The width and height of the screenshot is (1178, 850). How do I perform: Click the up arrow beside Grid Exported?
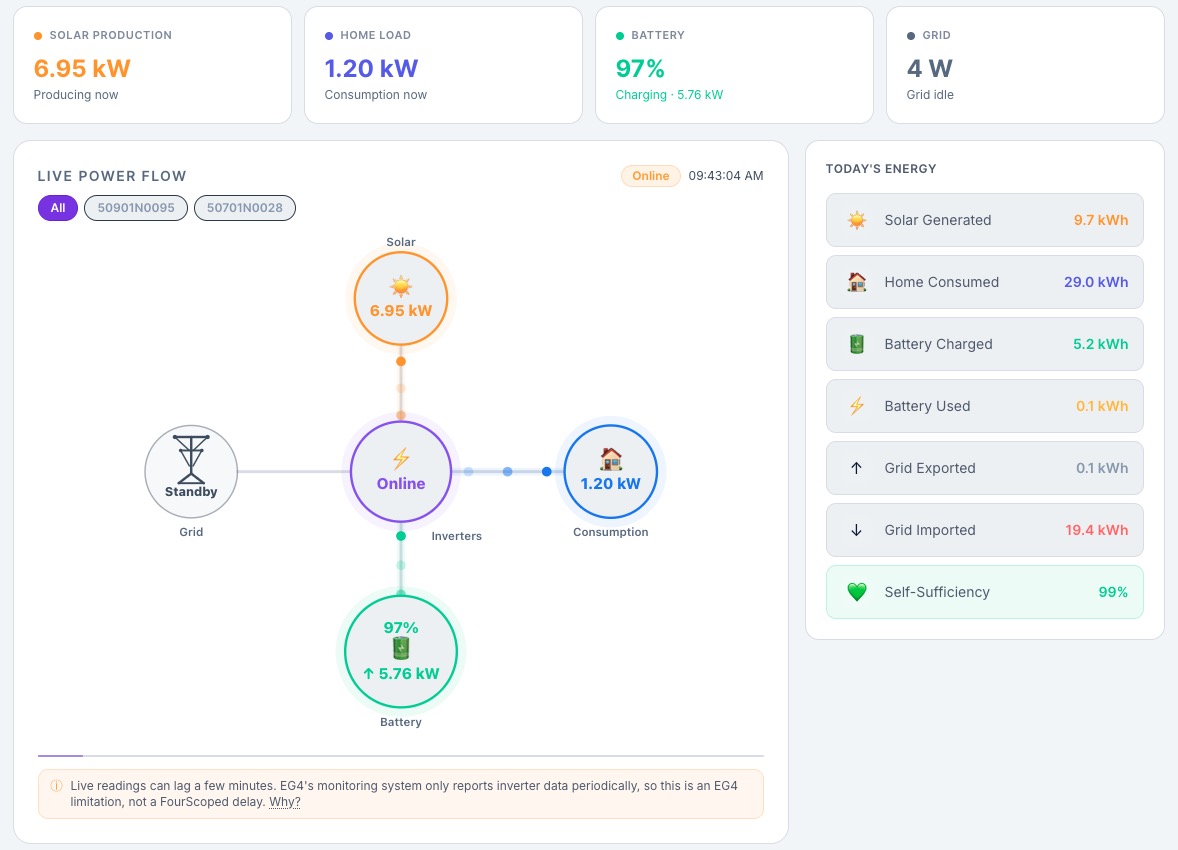856,467
